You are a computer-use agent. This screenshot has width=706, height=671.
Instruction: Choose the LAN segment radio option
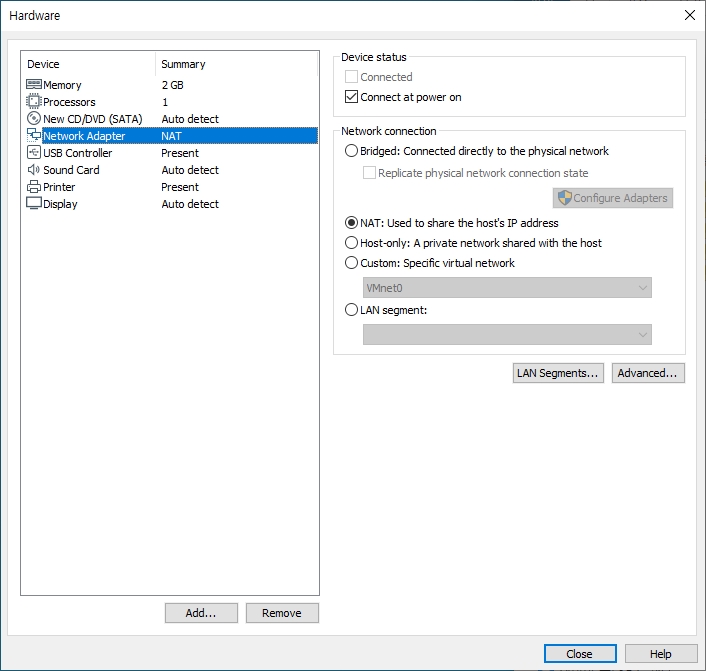pyautogui.click(x=351, y=310)
